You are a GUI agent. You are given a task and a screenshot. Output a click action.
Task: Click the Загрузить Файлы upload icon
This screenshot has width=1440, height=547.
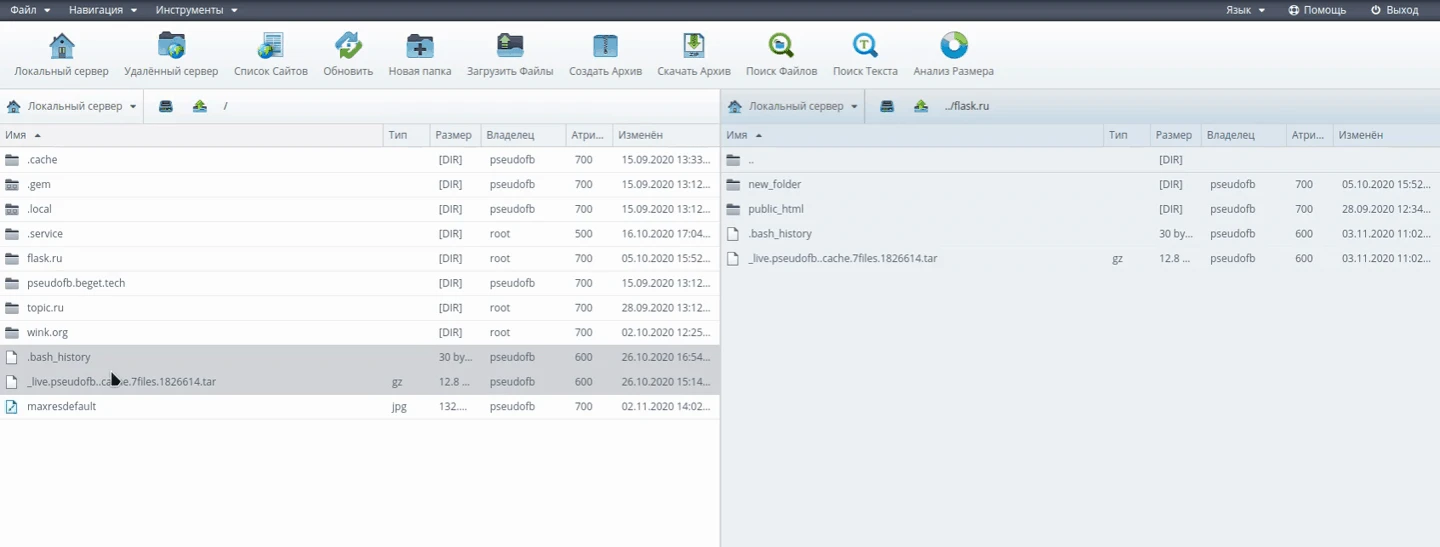pyautogui.click(x=510, y=47)
